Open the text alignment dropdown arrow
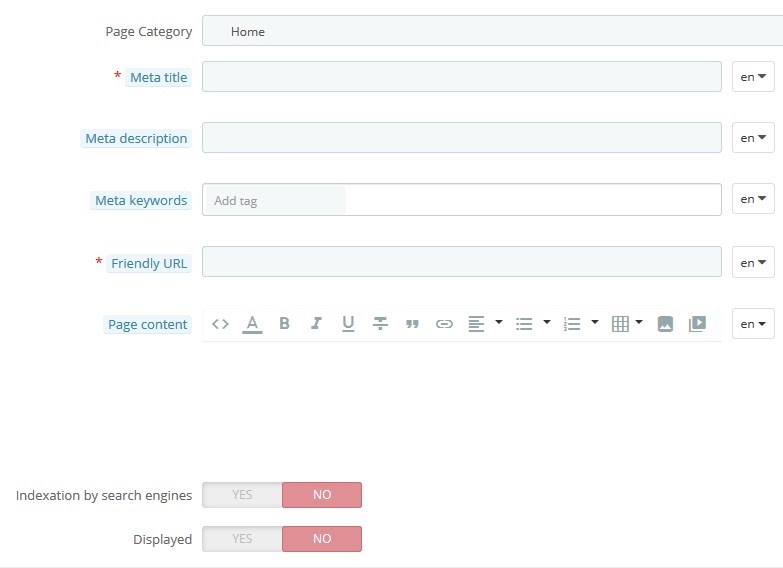Screen dimensions: 783x568 point(498,322)
